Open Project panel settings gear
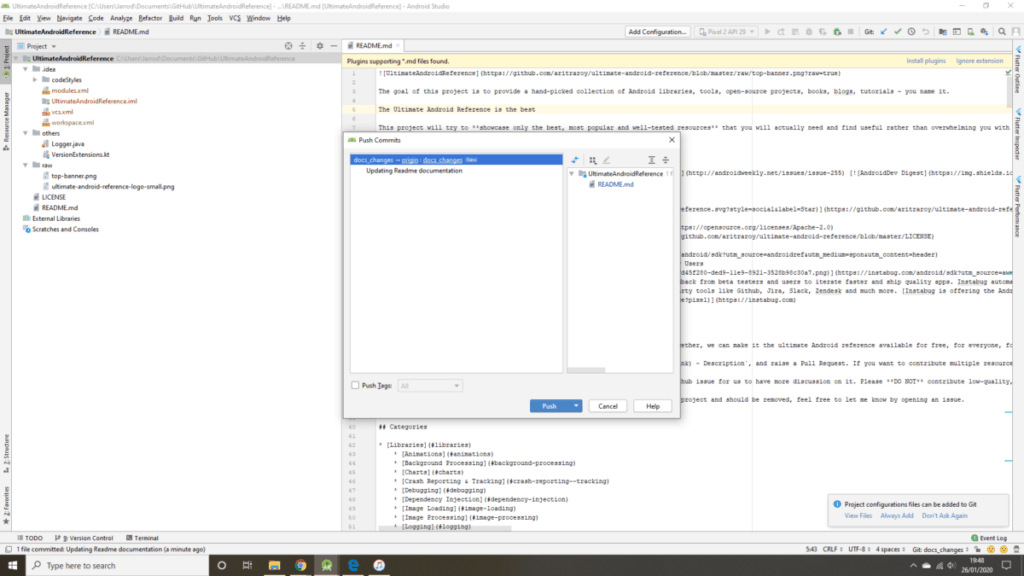The image size is (1024, 576). click(x=320, y=46)
